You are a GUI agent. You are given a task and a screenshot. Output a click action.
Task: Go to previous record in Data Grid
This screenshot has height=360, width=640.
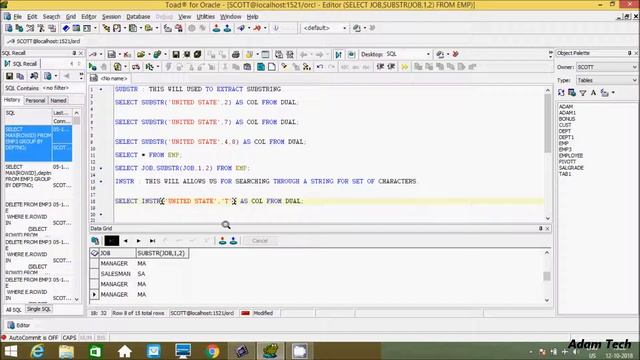tap(126, 241)
